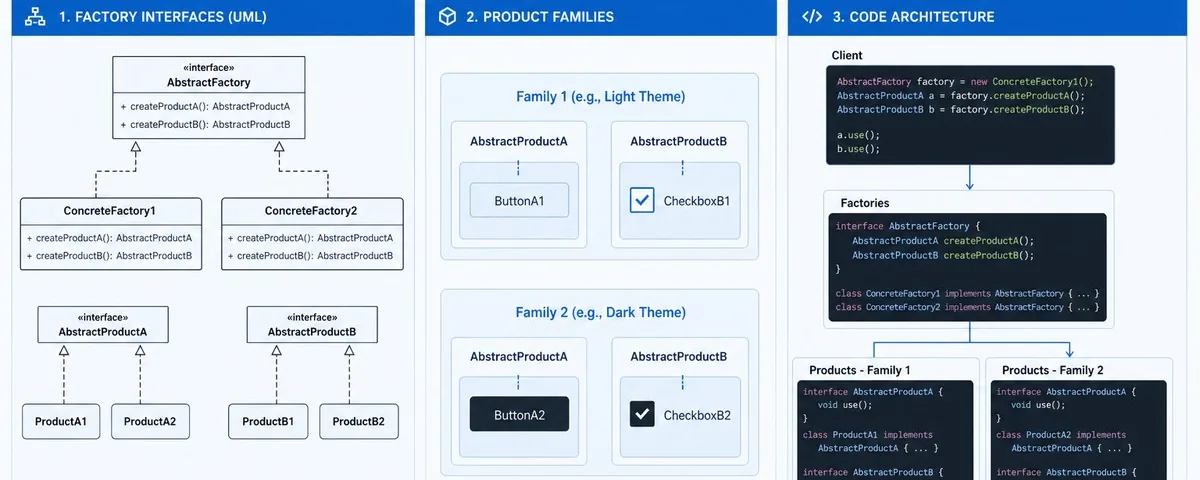Click the dark ButtonA2 button
Screen dimensions: 1200x480
point(519,414)
